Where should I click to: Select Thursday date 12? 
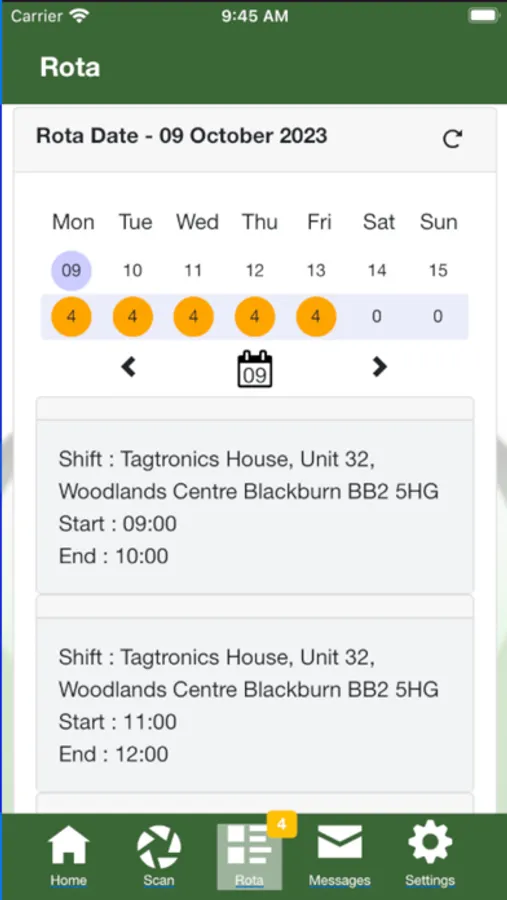pos(255,270)
